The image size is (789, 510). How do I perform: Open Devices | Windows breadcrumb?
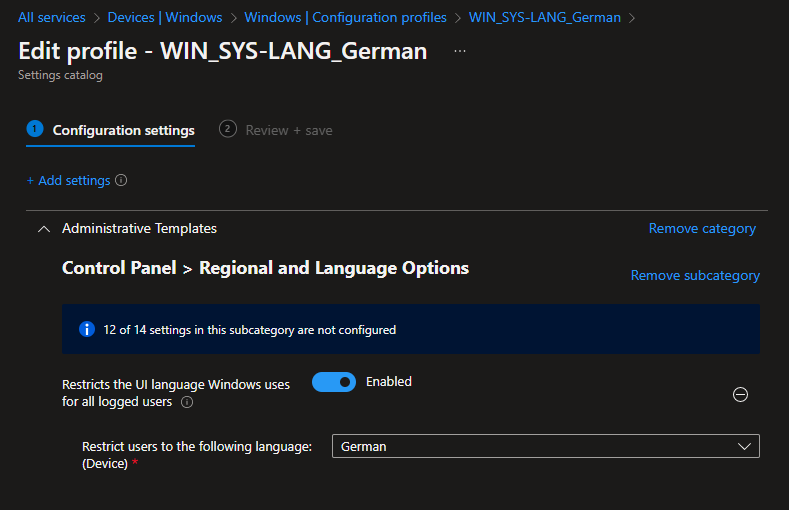164,17
